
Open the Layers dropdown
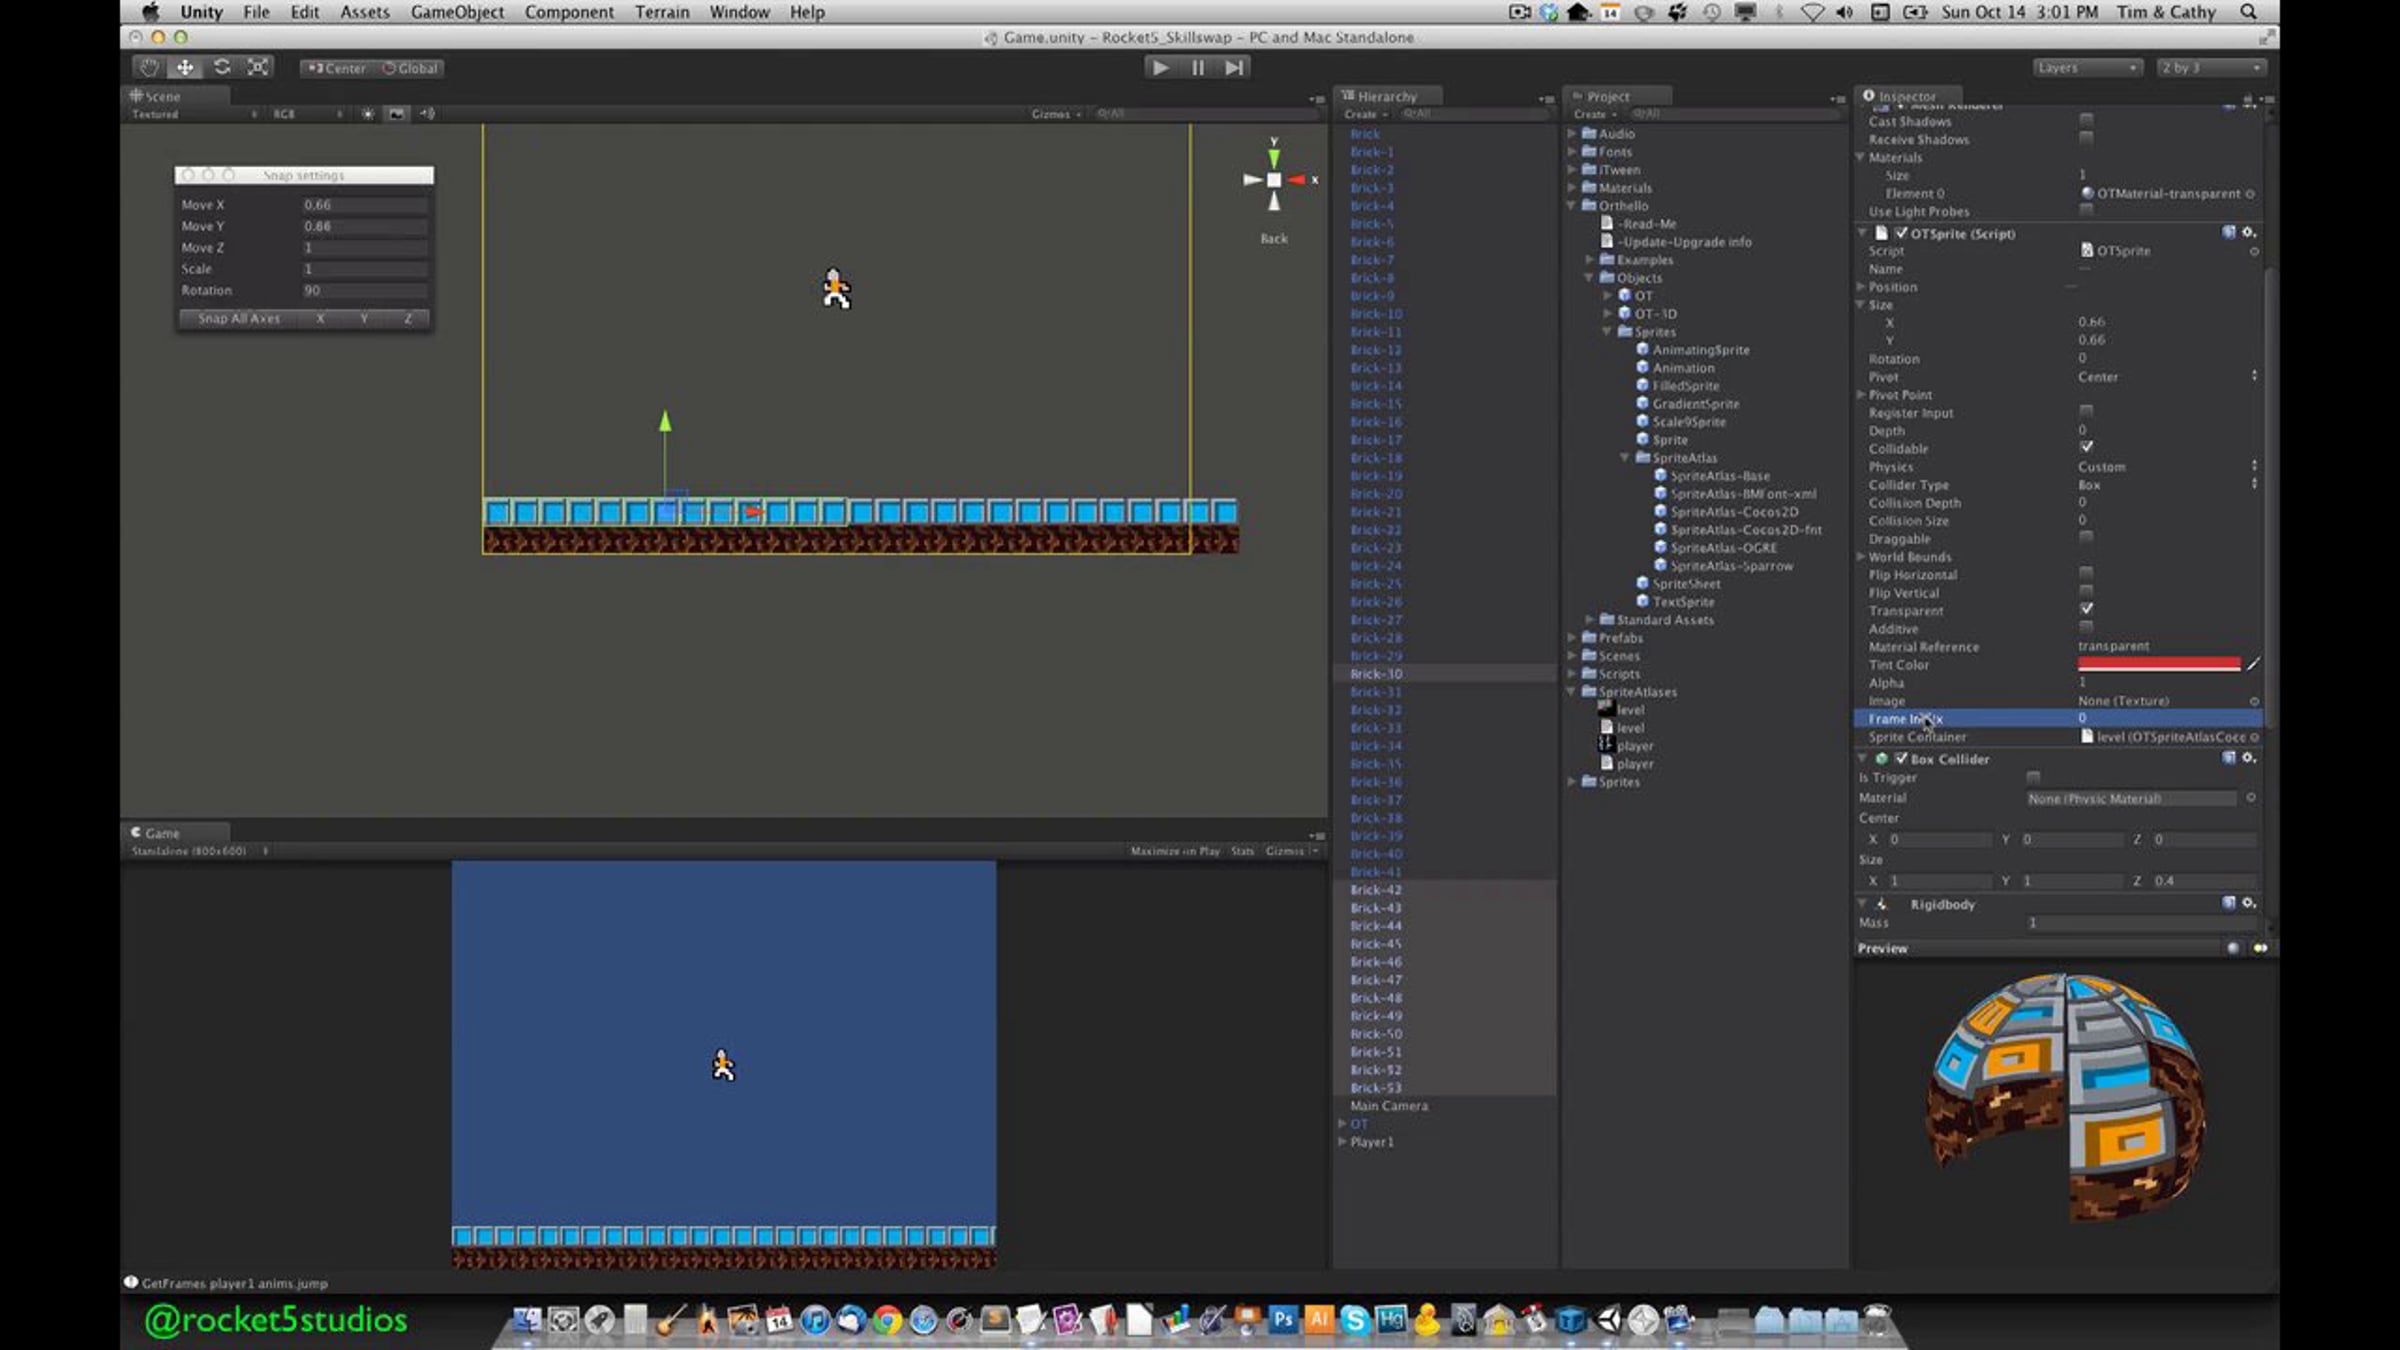2087,68
